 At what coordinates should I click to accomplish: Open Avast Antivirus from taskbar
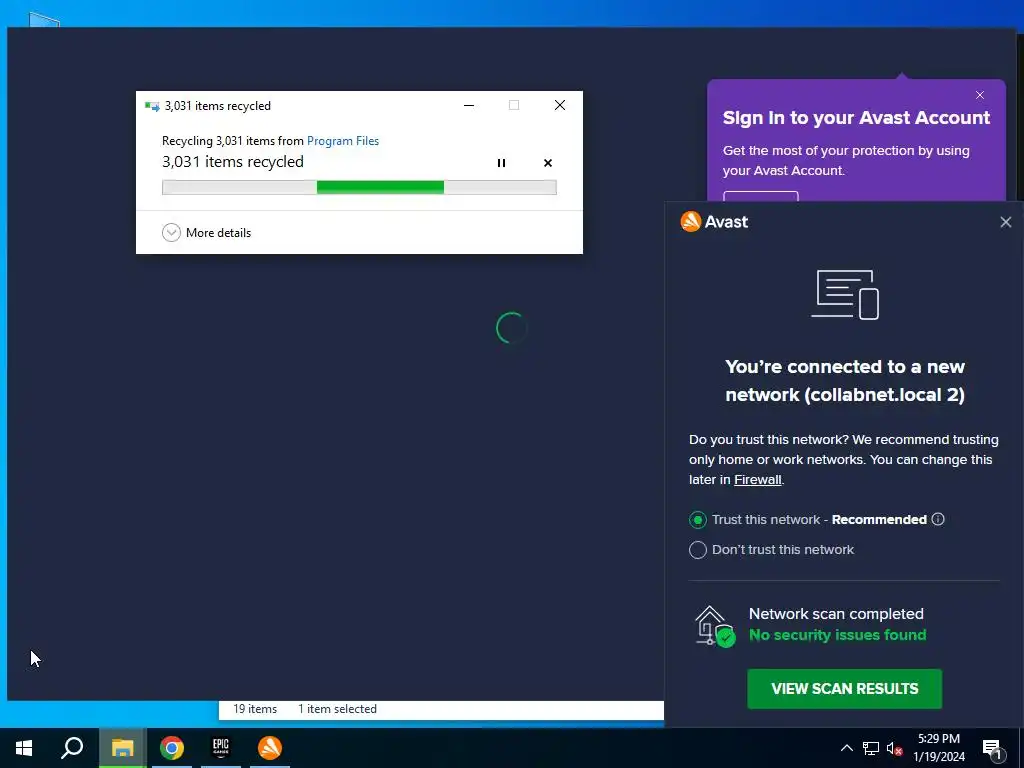[x=270, y=748]
